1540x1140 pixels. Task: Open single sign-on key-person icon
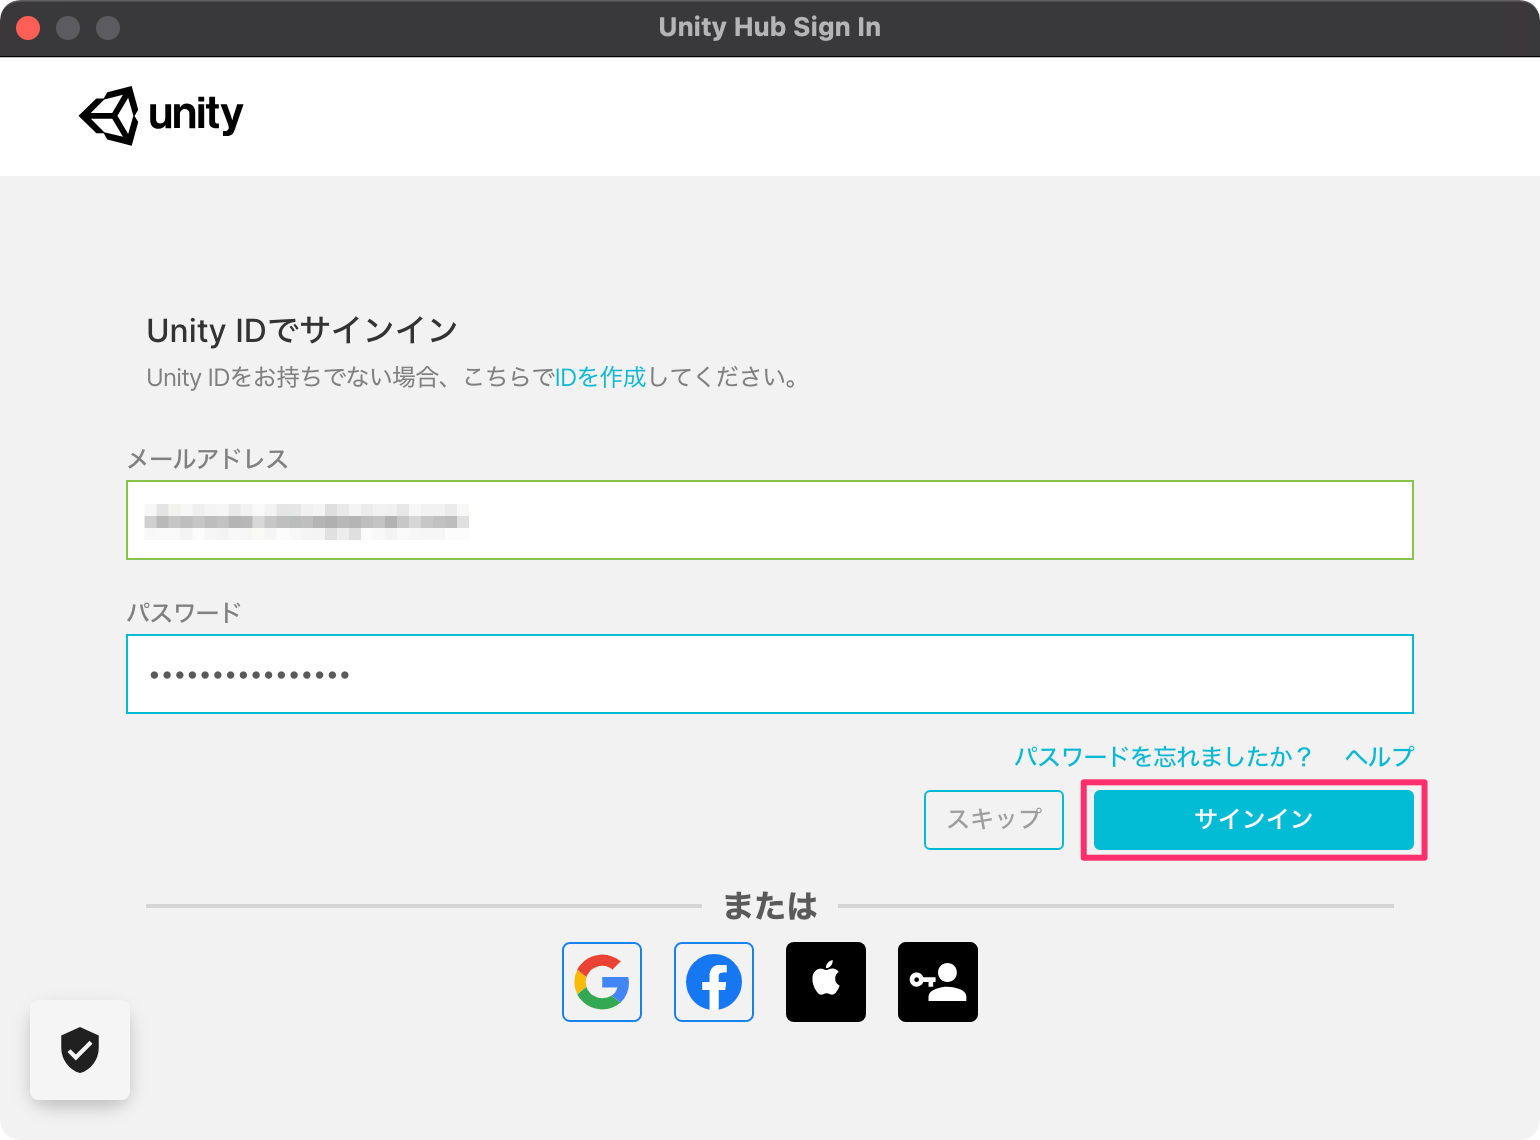(x=938, y=982)
